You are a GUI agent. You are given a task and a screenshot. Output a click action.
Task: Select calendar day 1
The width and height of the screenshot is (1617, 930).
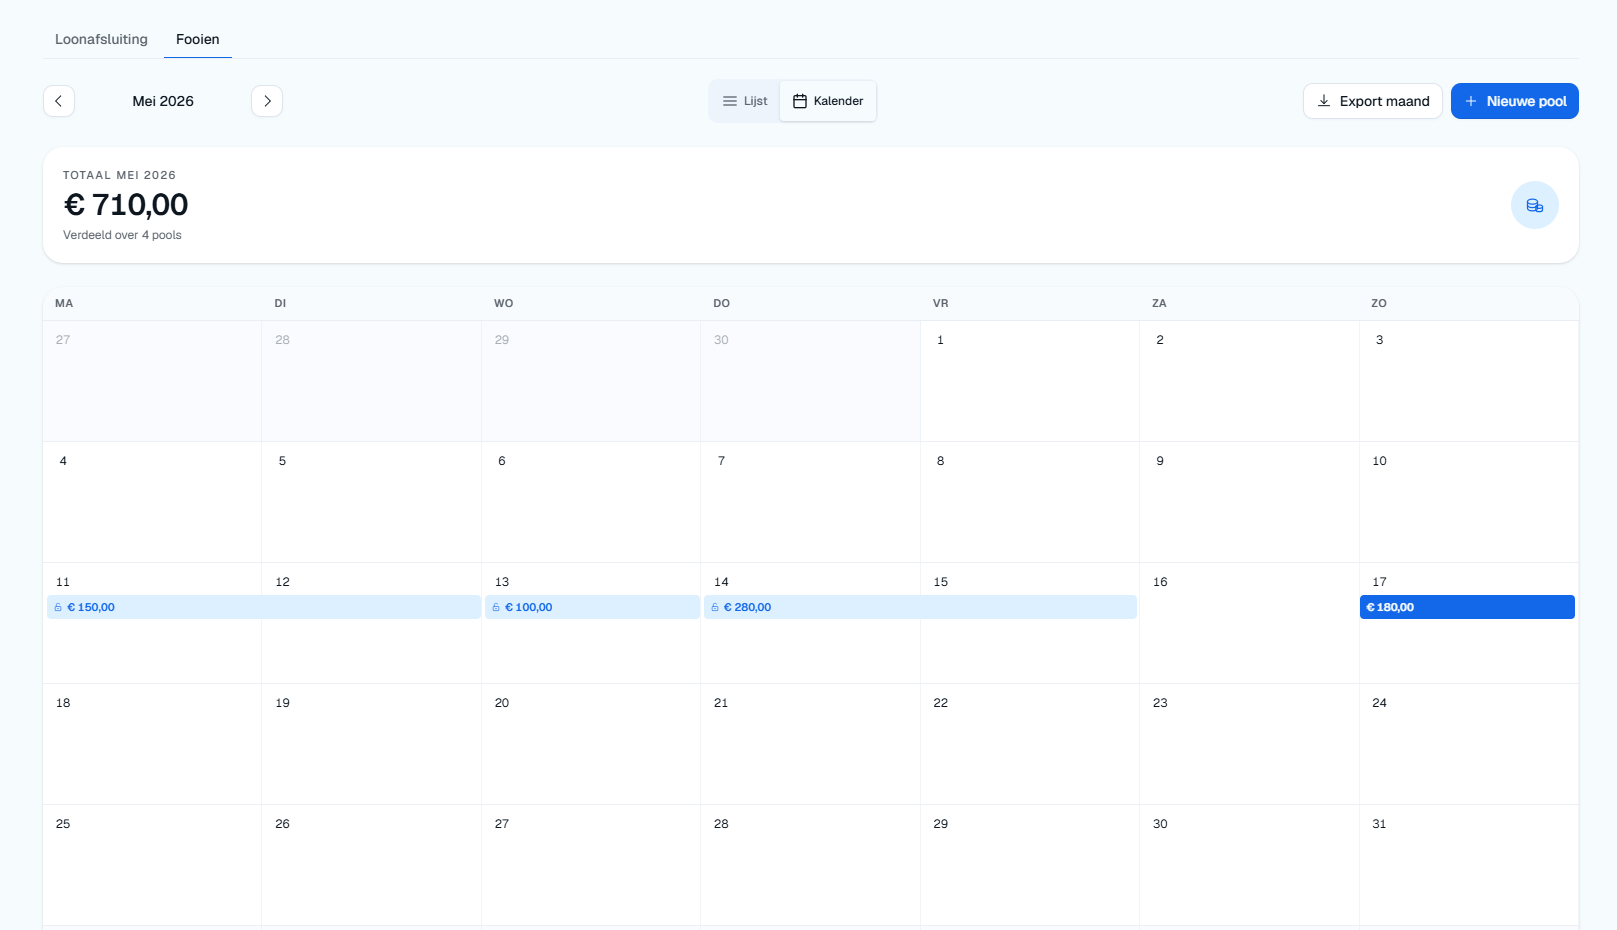[x=1030, y=381]
